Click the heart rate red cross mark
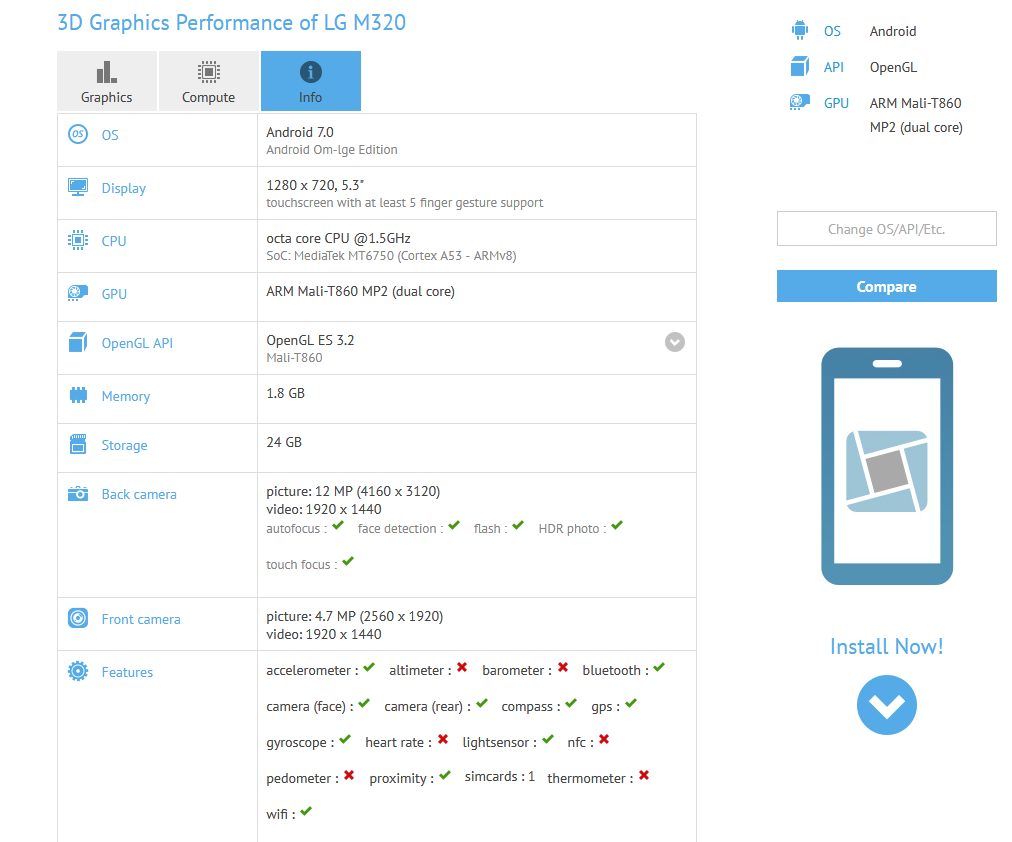The image size is (1012, 842). pyautogui.click(x=443, y=739)
